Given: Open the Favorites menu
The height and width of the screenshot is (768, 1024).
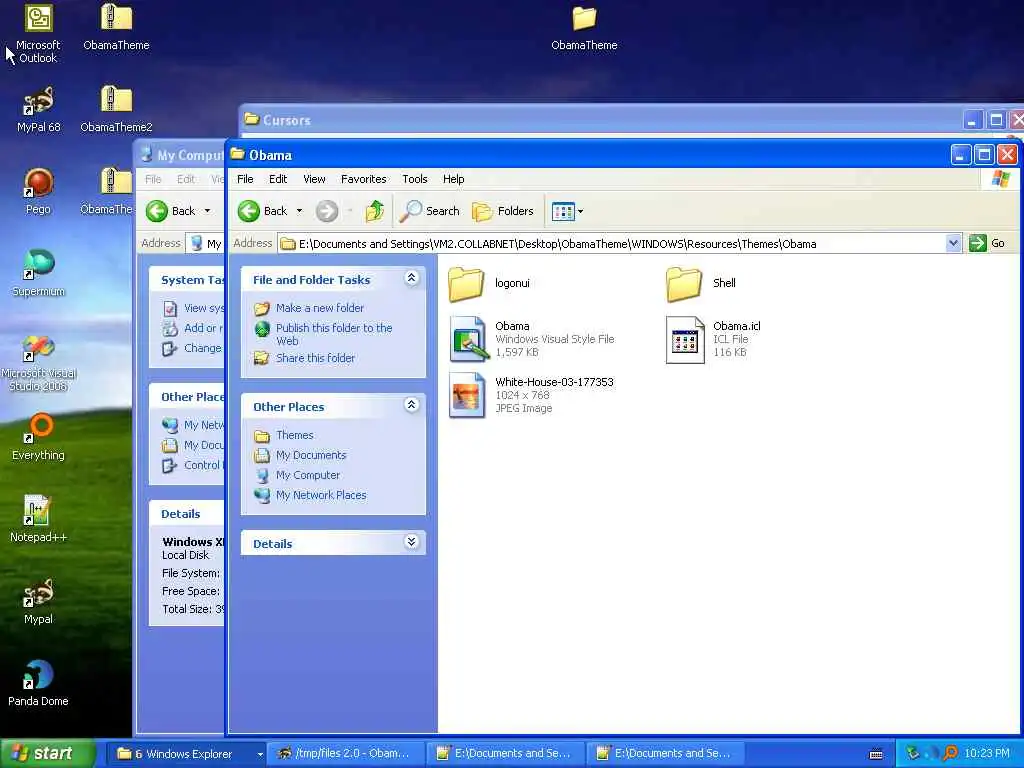Looking at the screenshot, I should click(x=364, y=179).
